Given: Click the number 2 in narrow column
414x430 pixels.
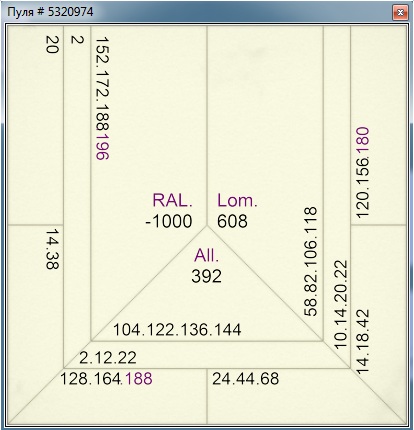Looking at the screenshot, I should click(77, 40).
